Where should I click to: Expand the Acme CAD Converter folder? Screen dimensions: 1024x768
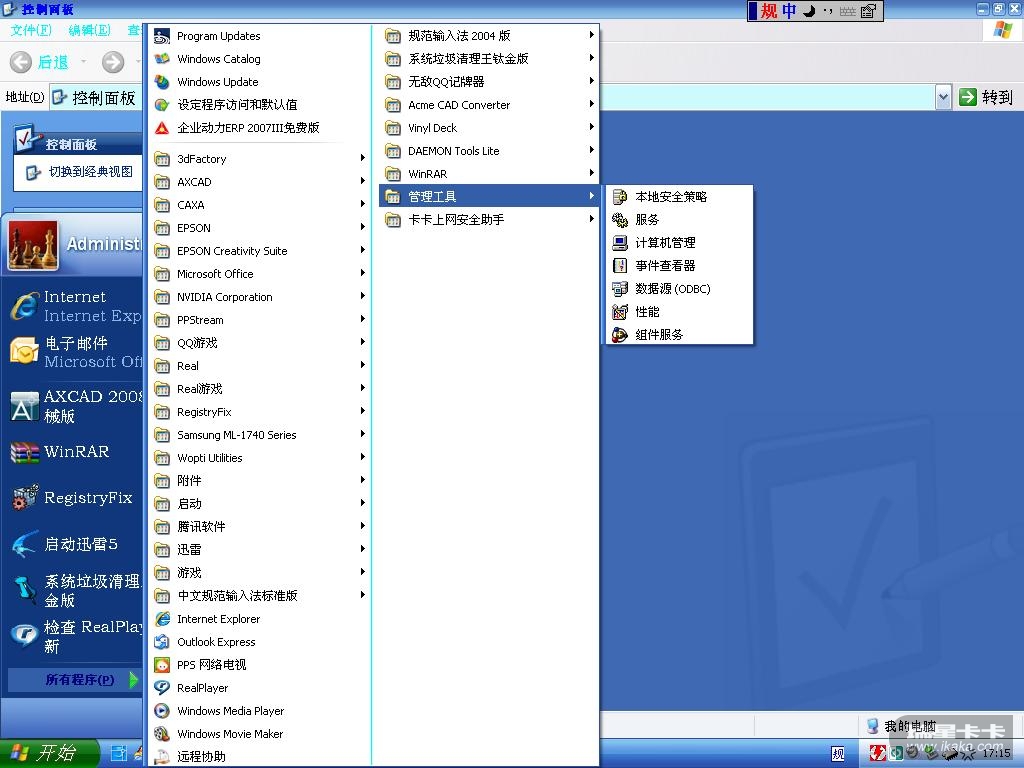(489, 104)
